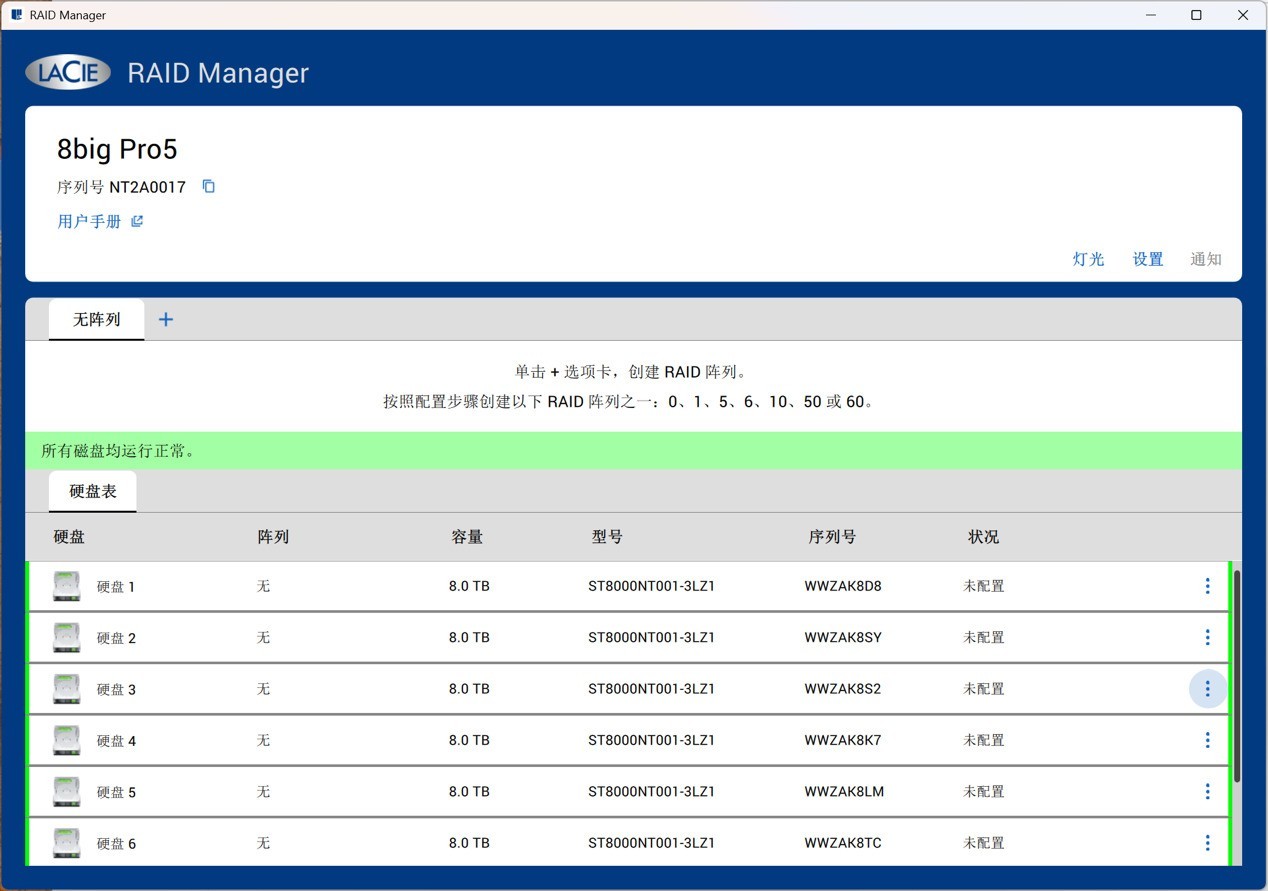This screenshot has height=891, width=1268.
Task: Click the drive table vertical scrollbar
Action: (1237, 676)
